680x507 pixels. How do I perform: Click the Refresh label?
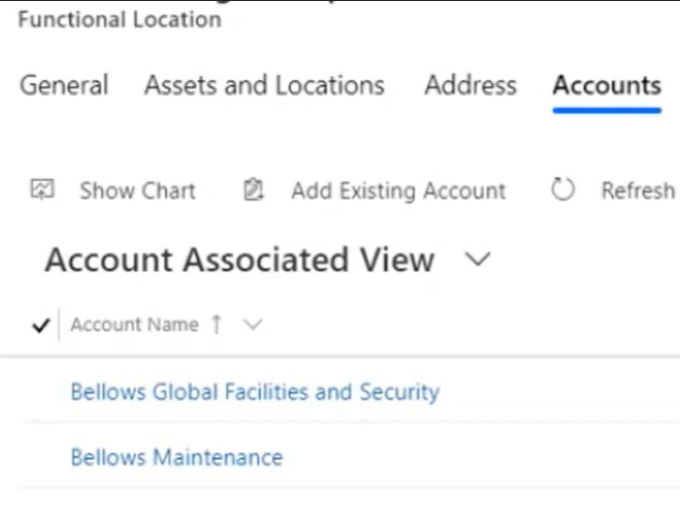click(x=638, y=190)
